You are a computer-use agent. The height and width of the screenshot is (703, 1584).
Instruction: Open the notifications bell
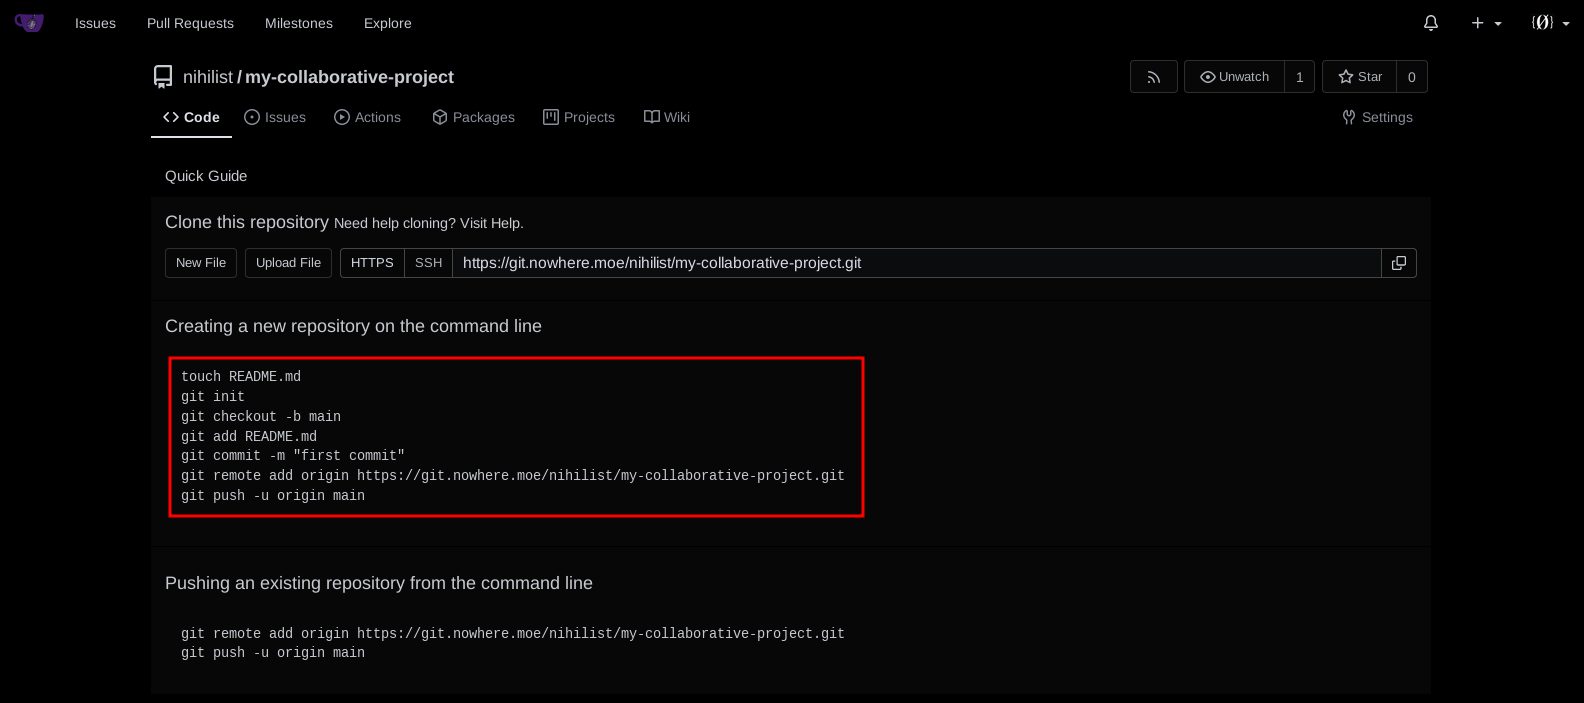[1431, 23]
